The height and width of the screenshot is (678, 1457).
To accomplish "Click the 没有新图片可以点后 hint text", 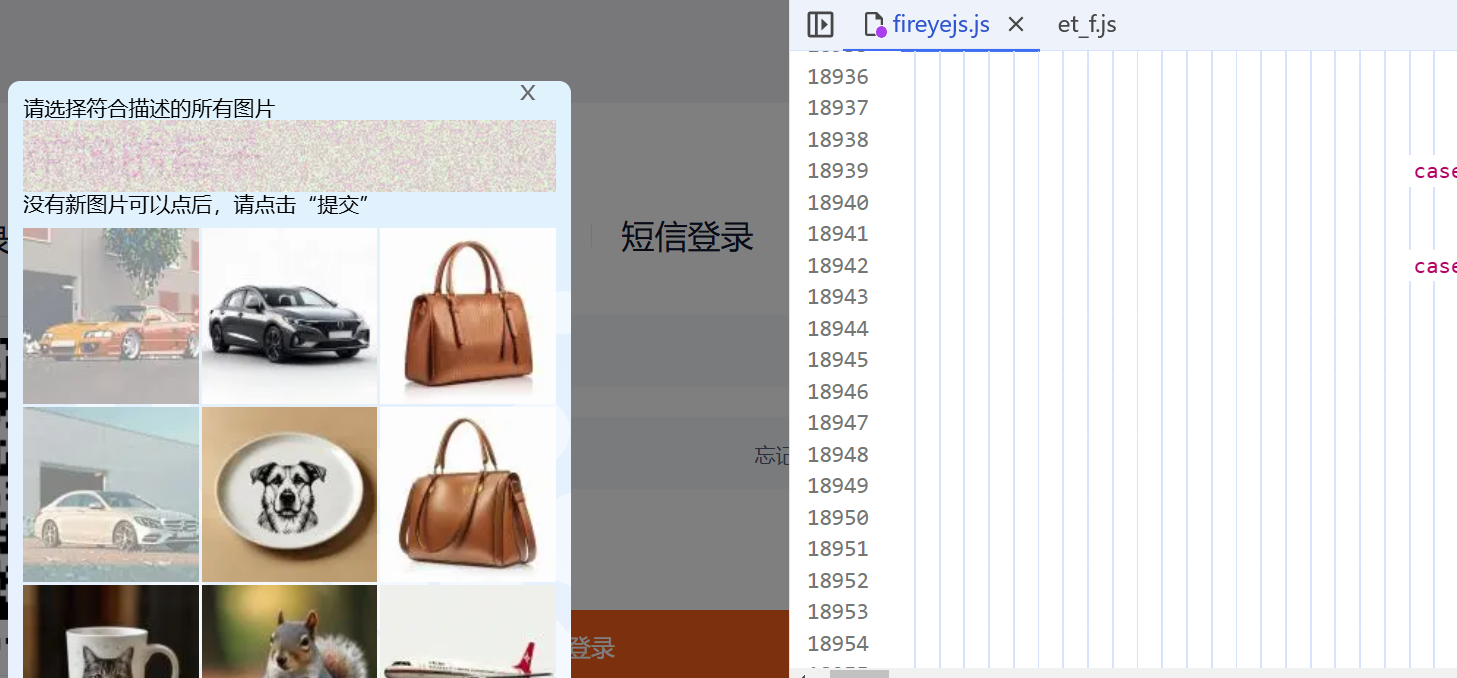I will [197, 205].
